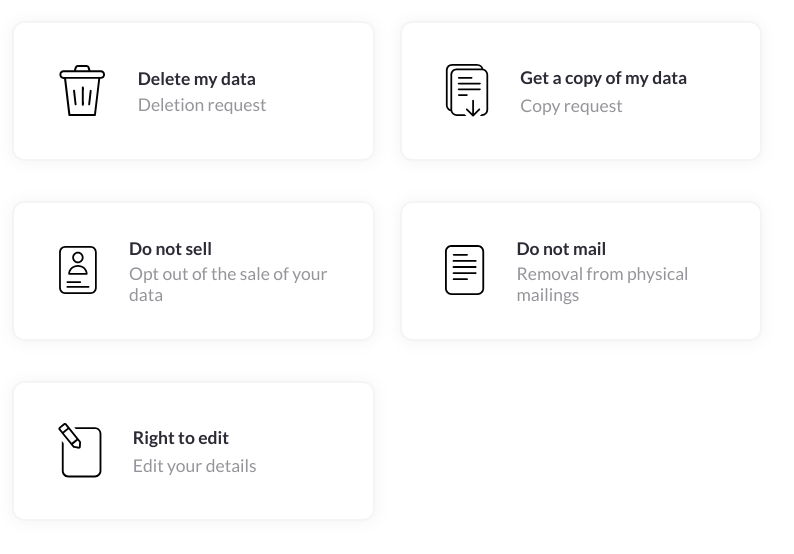Click the trash can icon
This screenshot has width=794, height=554.
pos(82,91)
